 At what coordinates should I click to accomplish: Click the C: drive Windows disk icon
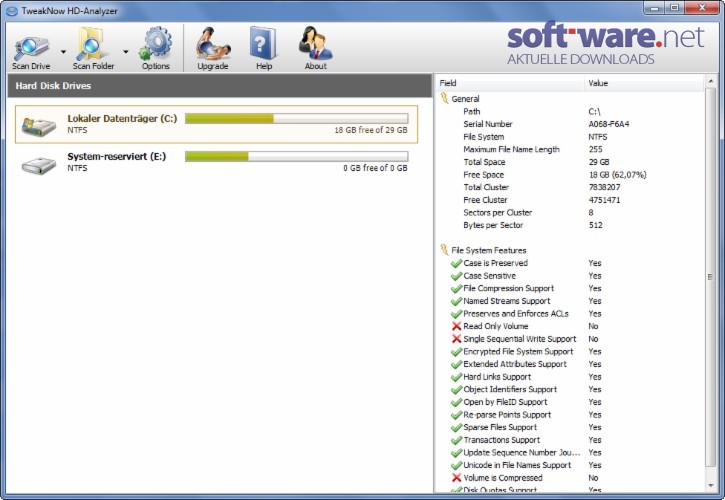[x=38, y=126]
